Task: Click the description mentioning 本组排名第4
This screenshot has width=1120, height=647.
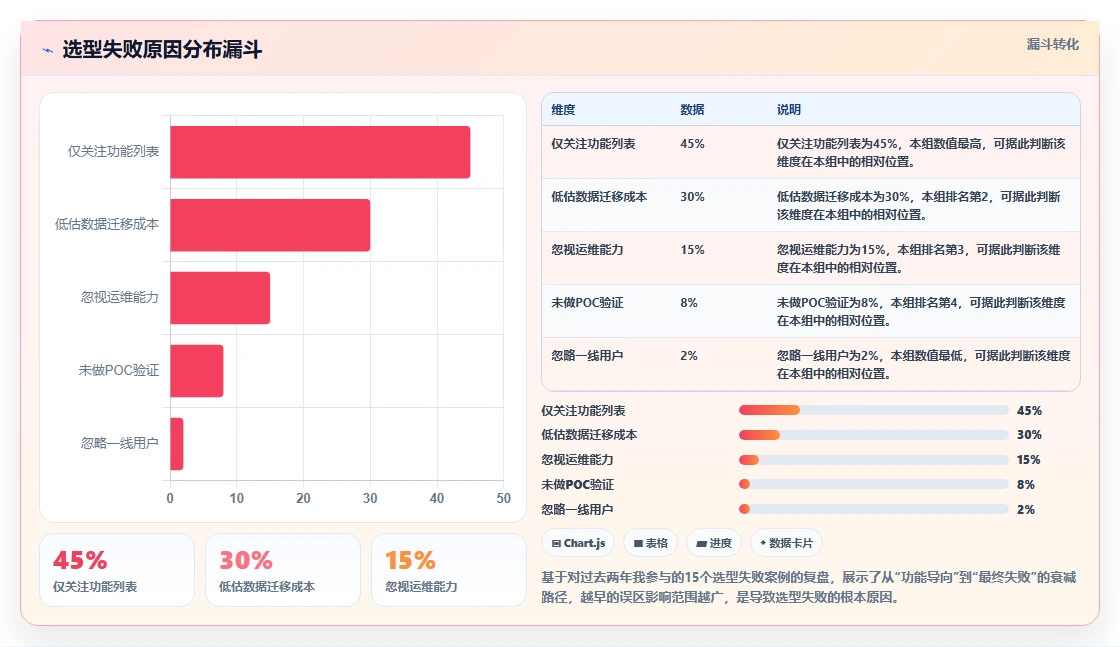Action: tap(921, 311)
